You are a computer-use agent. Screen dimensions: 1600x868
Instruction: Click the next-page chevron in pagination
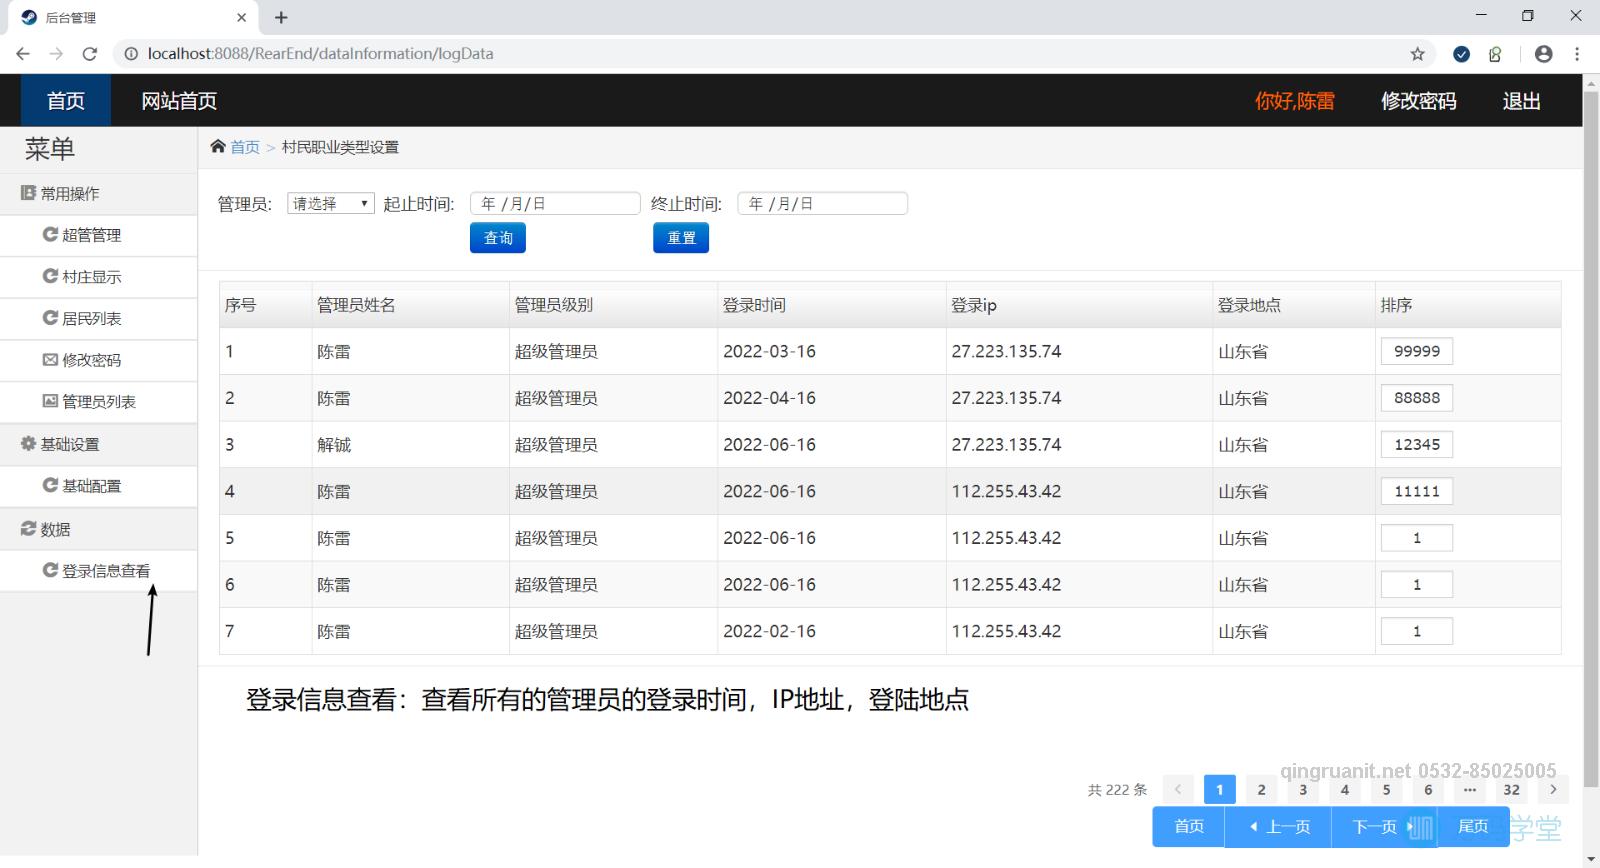click(1553, 789)
